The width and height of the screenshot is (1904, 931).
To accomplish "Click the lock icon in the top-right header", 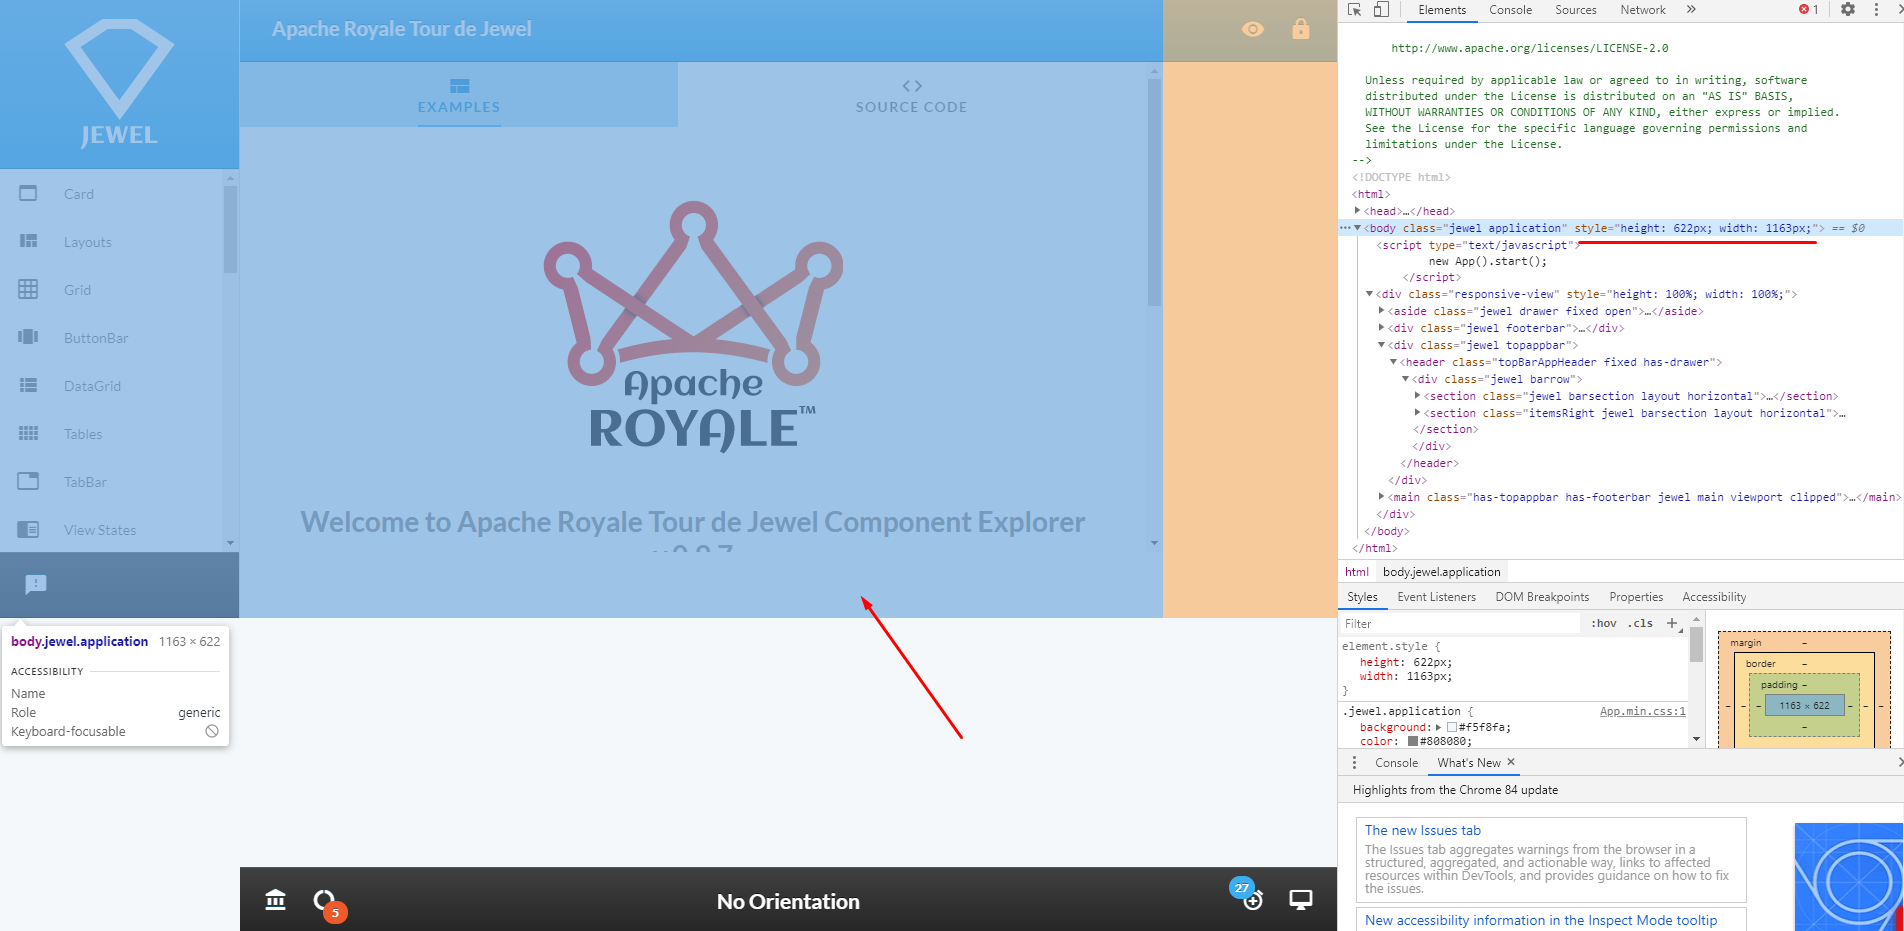I will coord(1300,29).
